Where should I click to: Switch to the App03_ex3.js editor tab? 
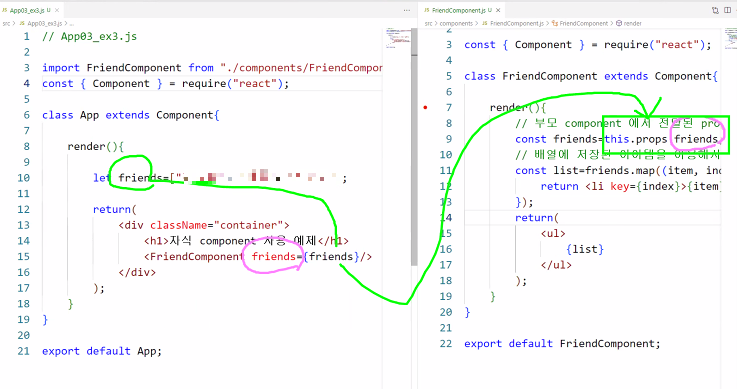point(31,10)
